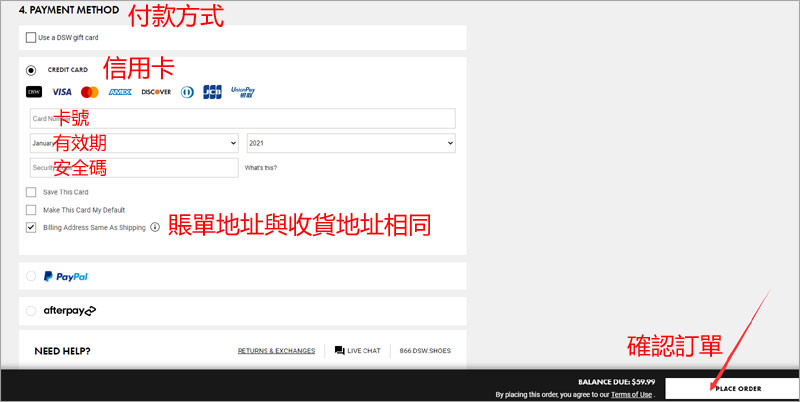Viewport: 800px width, 402px height.
Task: Open the expiration month dropdown
Action: (x=134, y=143)
